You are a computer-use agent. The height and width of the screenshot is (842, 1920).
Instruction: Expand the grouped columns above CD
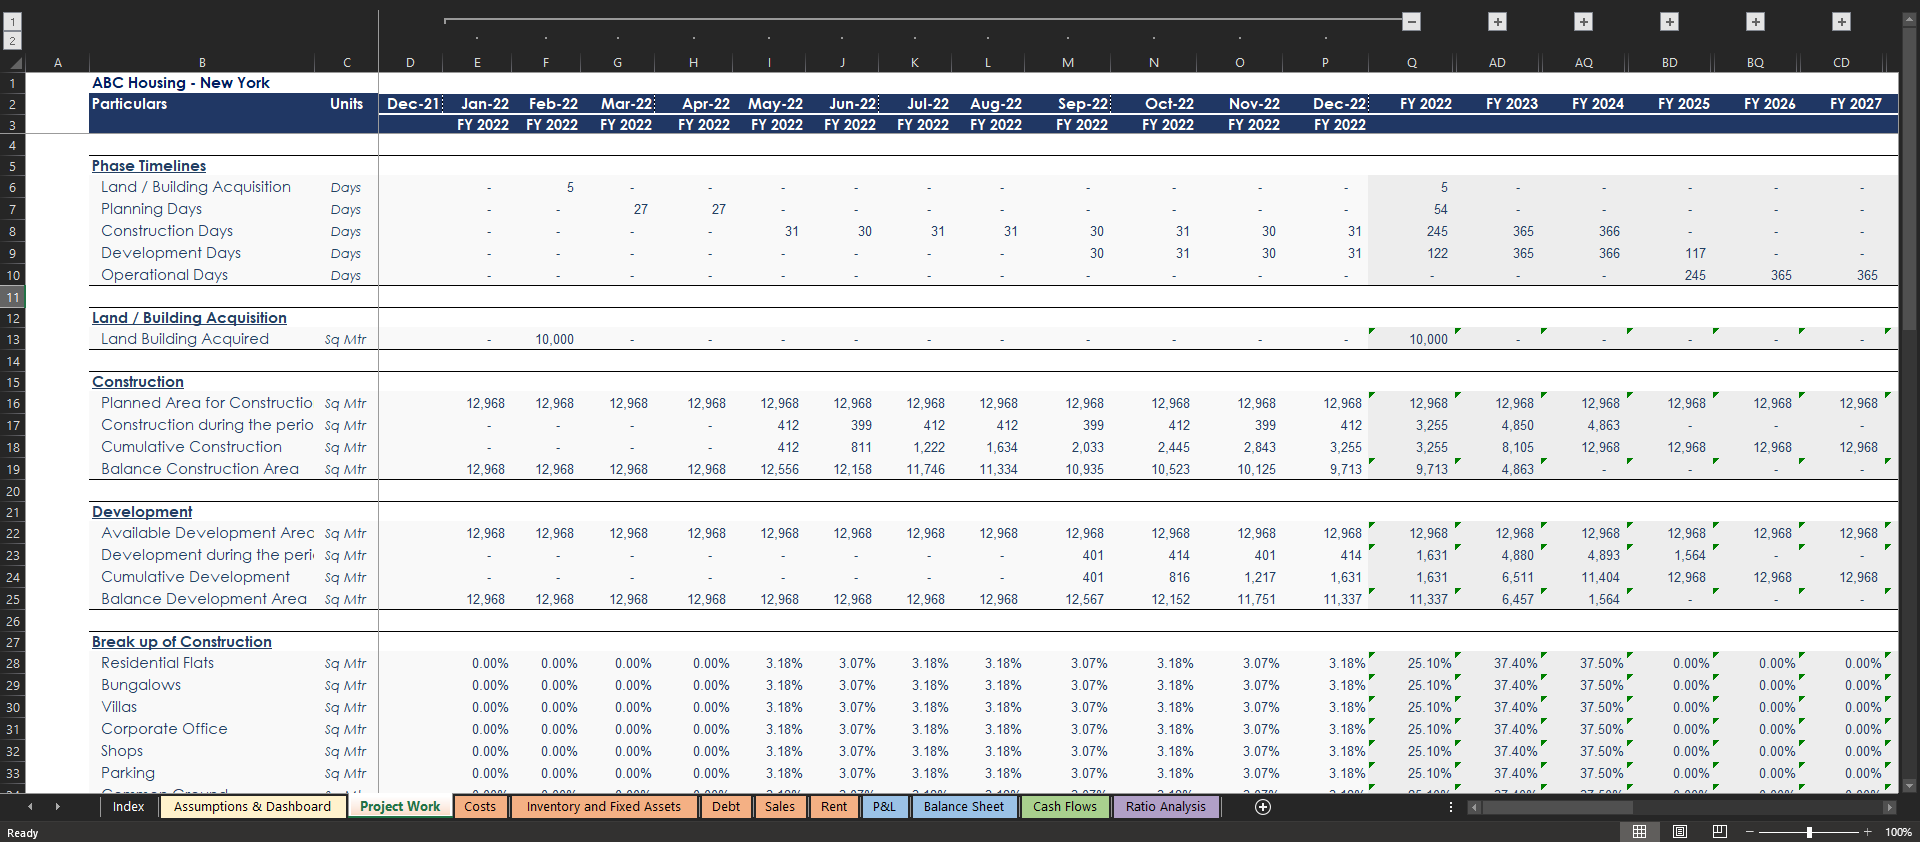coord(1841,21)
